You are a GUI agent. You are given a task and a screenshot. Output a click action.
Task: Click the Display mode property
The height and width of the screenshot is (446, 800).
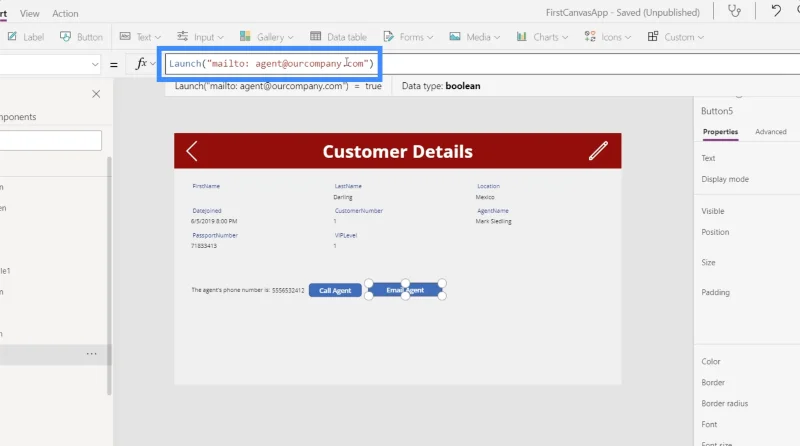tap(725, 179)
